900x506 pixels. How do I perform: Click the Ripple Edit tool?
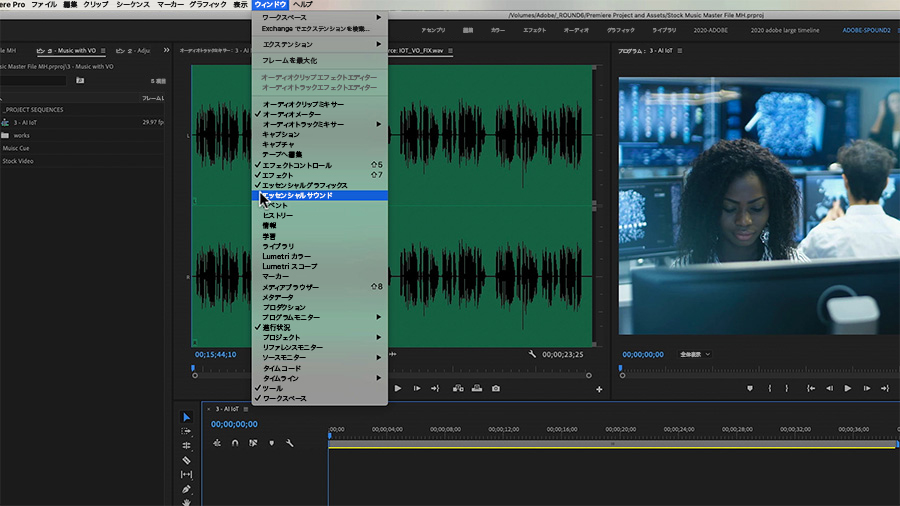[x=186, y=446]
